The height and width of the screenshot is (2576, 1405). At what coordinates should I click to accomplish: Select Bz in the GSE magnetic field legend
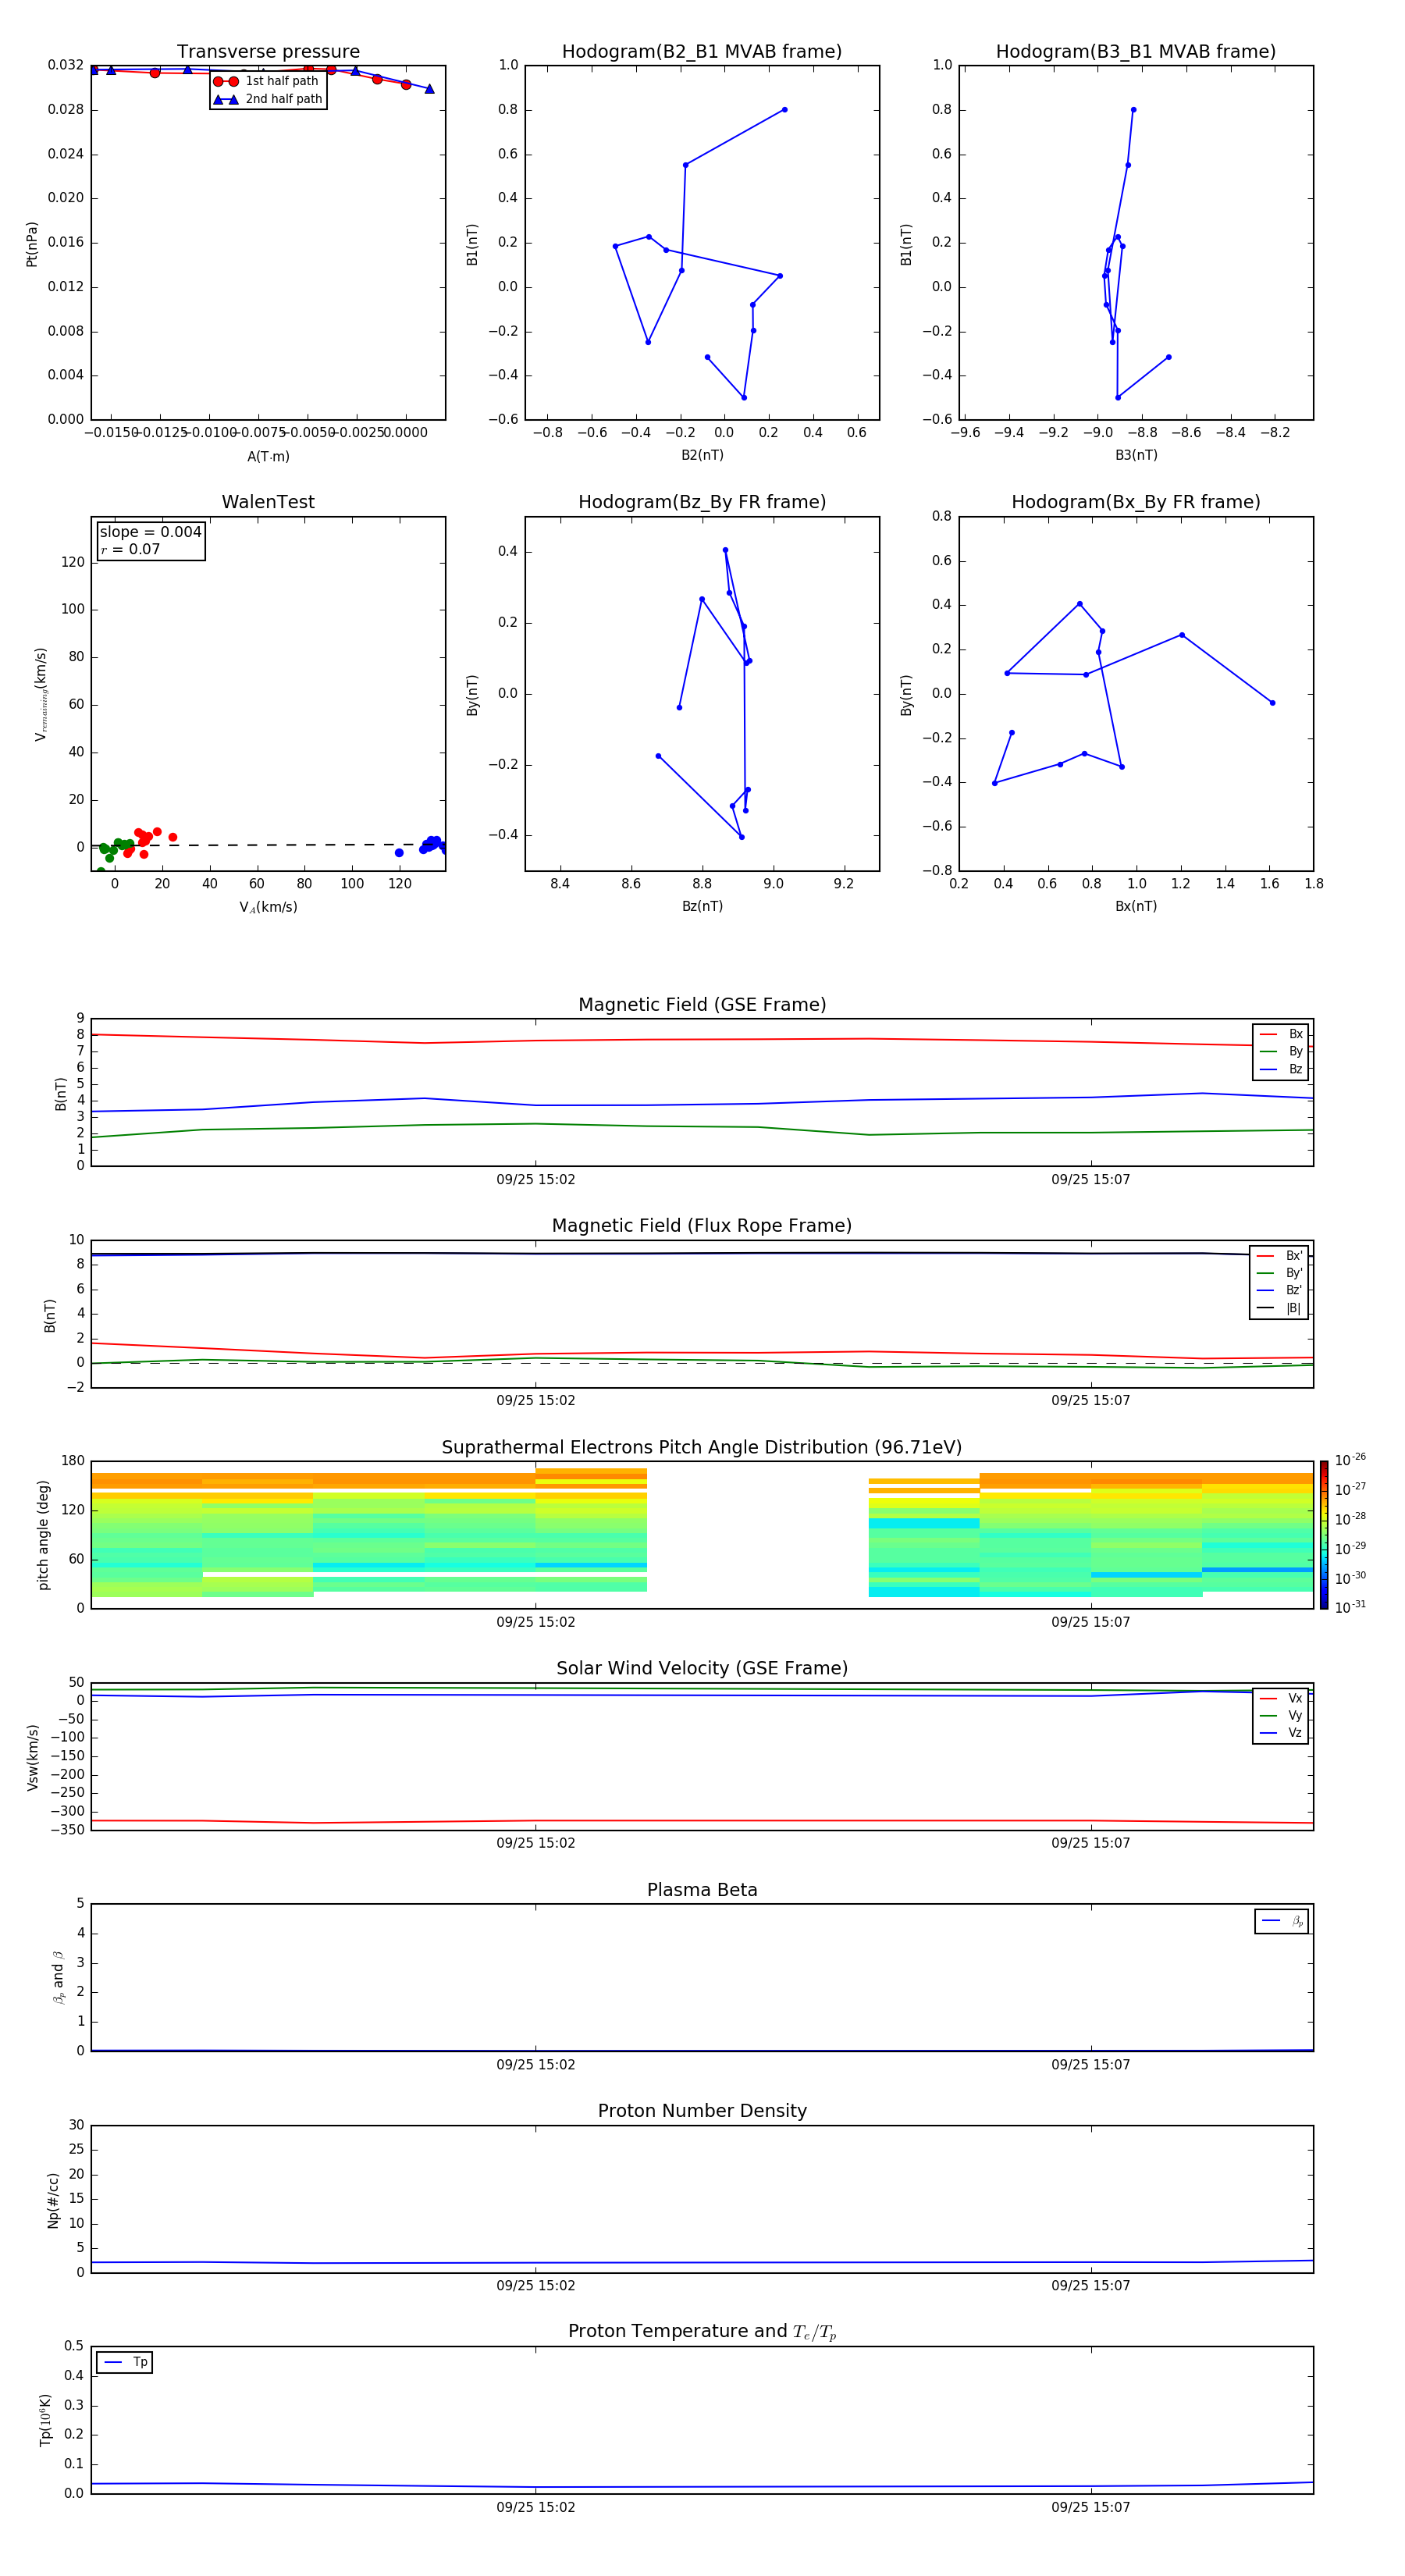[1281, 1069]
